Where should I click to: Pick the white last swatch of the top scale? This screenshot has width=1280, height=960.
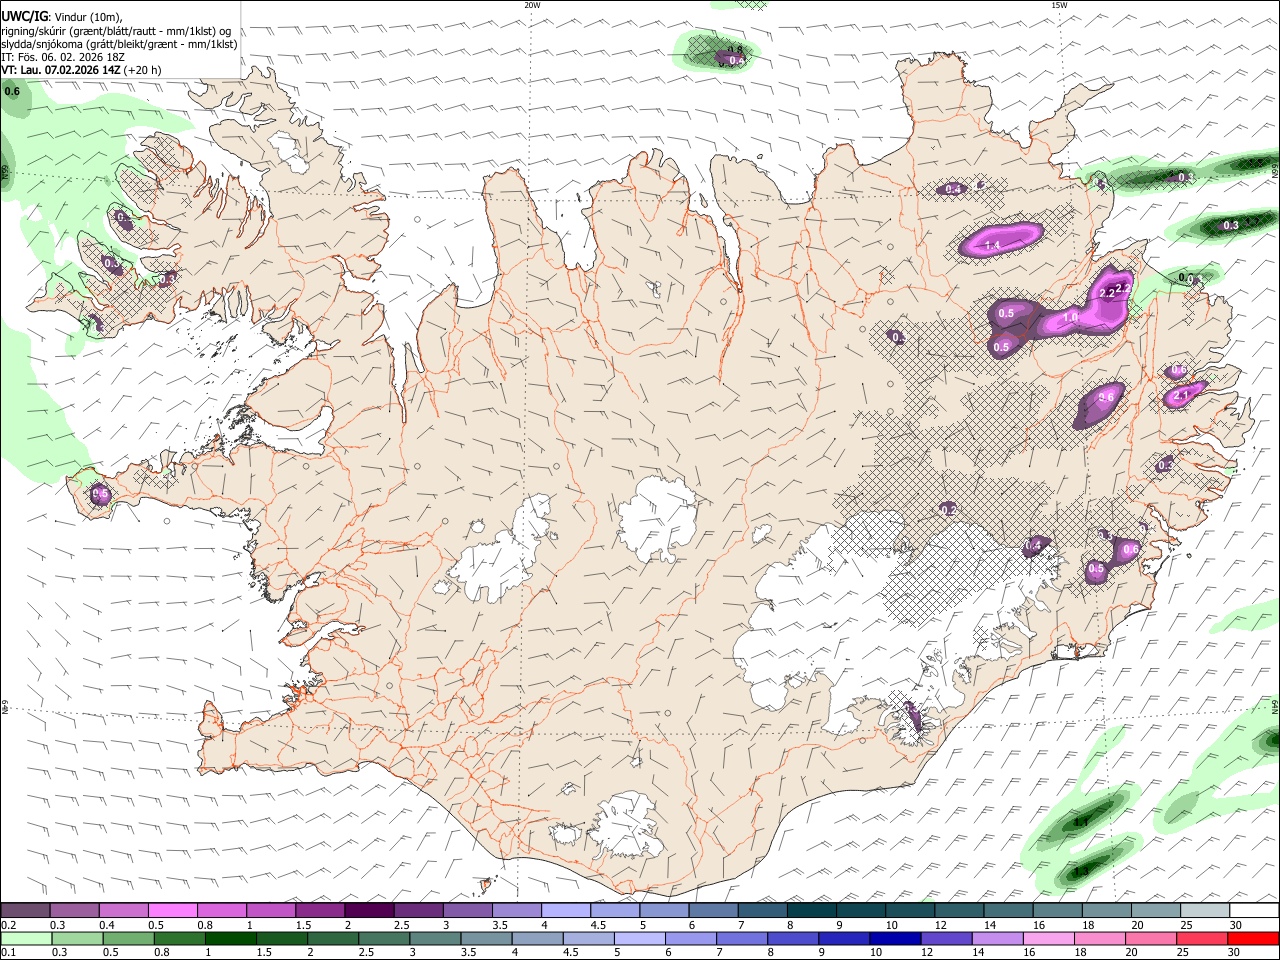[1252, 910]
